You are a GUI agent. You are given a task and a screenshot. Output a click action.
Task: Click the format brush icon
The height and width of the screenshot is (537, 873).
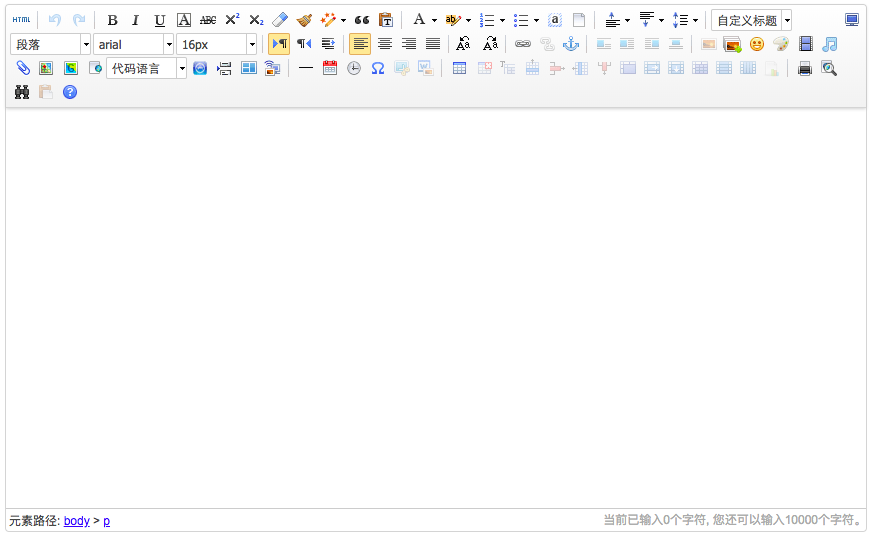(304, 20)
